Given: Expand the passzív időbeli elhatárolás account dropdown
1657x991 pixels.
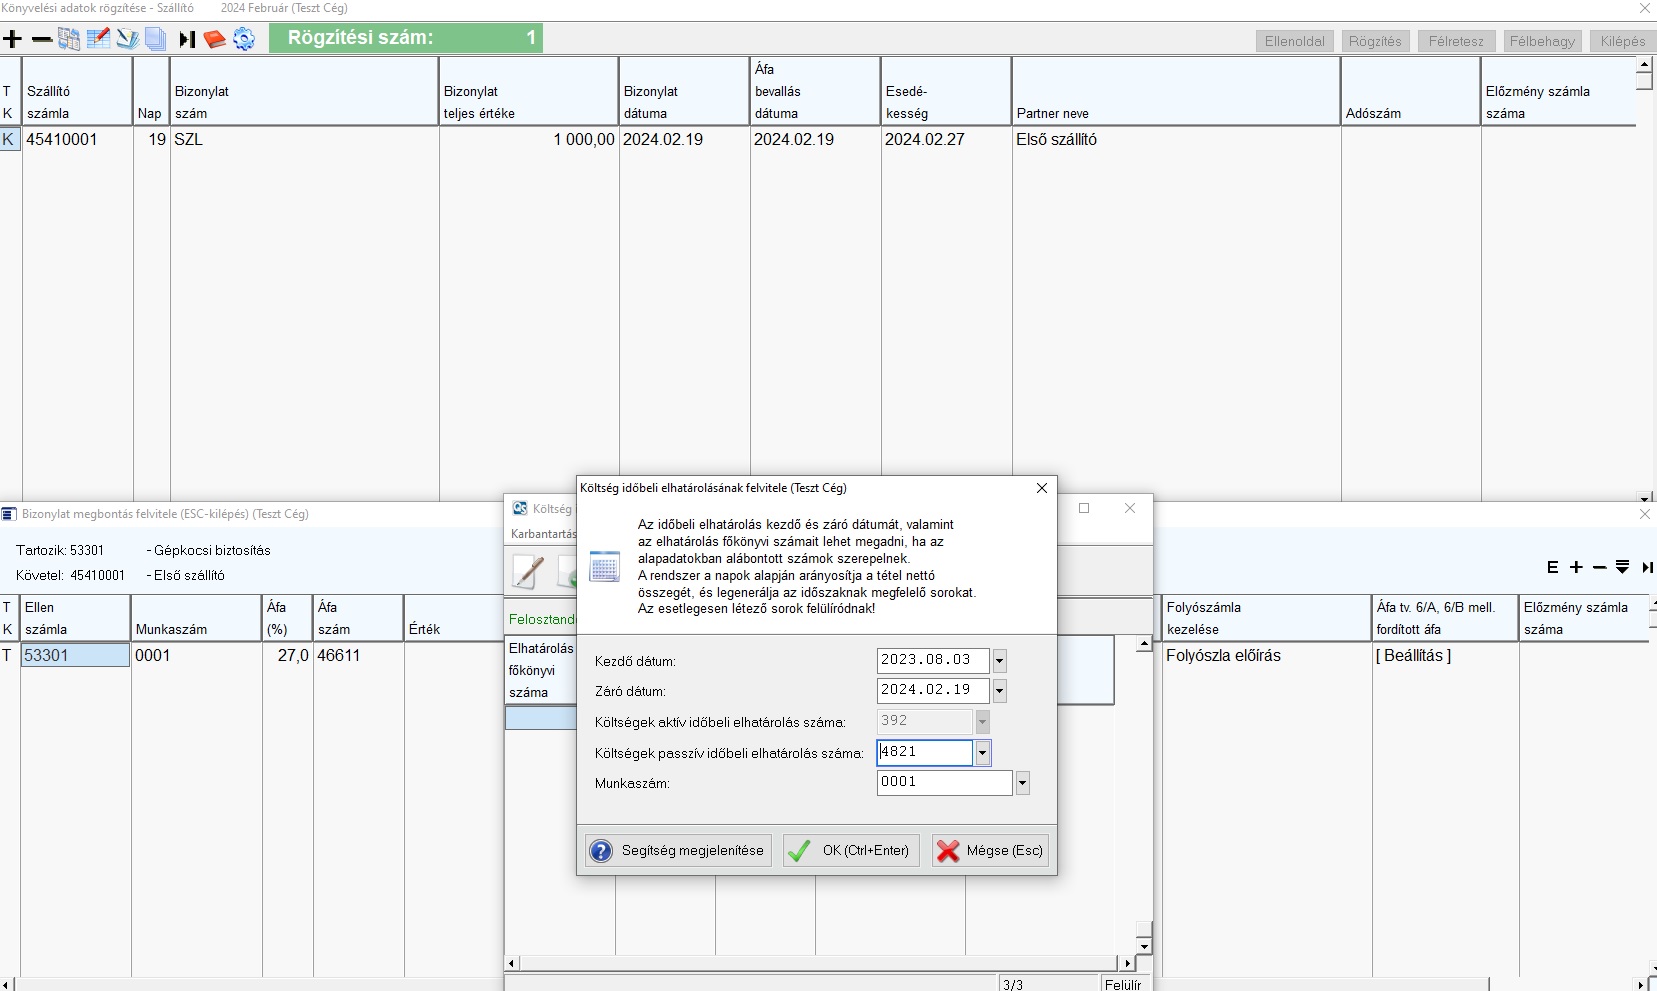Looking at the screenshot, I should (x=983, y=753).
